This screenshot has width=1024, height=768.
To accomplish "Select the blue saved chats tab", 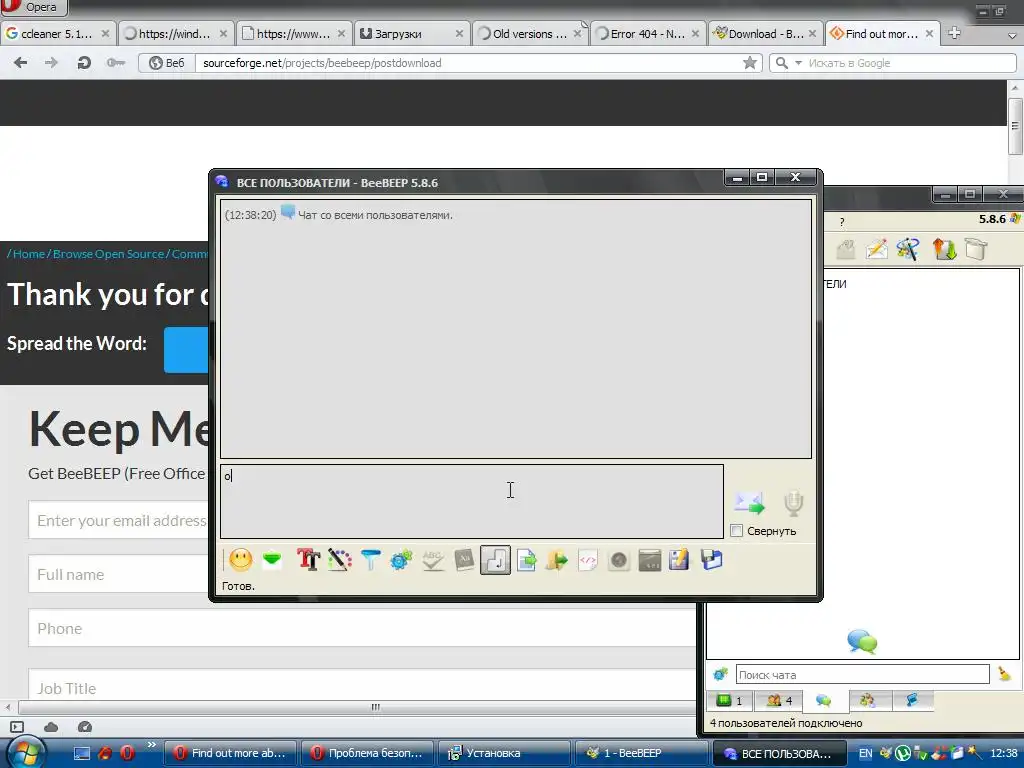I will pos(912,701).
